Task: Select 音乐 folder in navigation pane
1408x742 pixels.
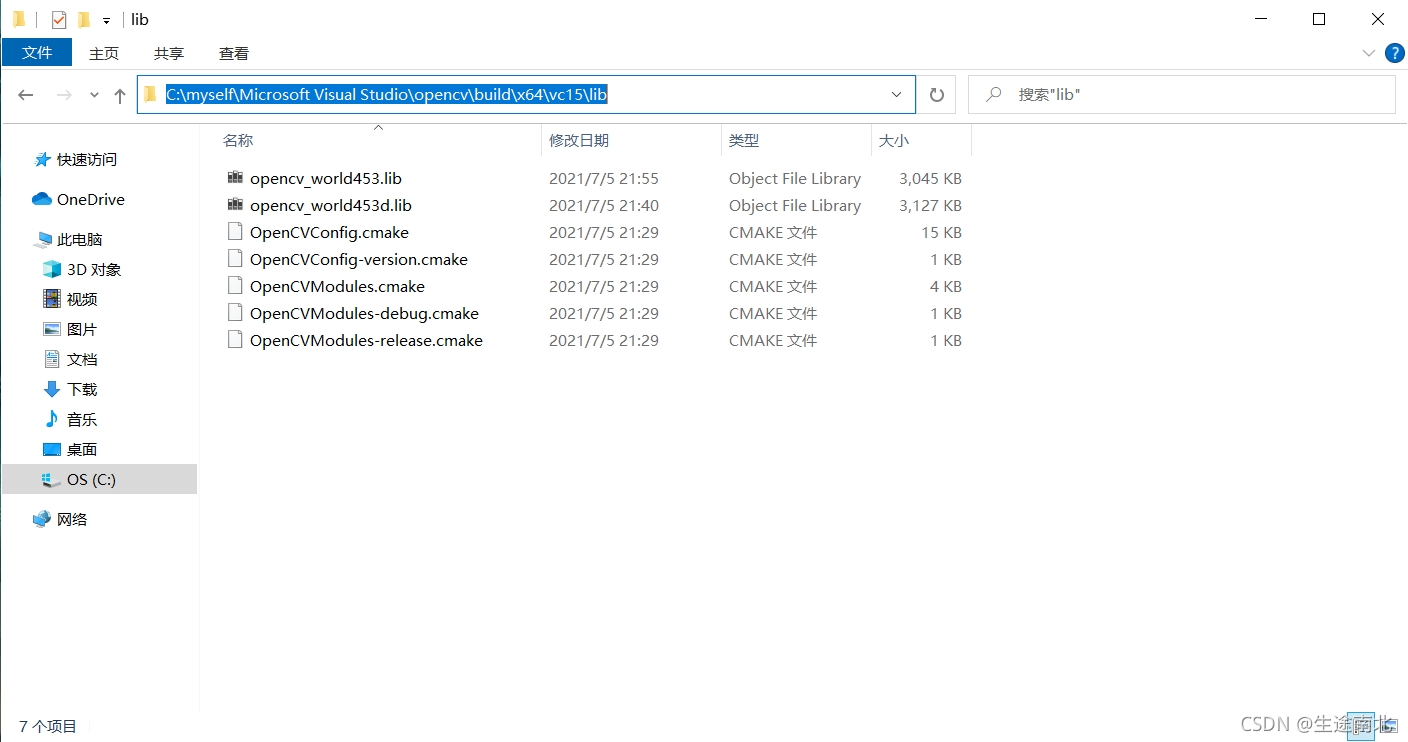Action: coord(81,420)
